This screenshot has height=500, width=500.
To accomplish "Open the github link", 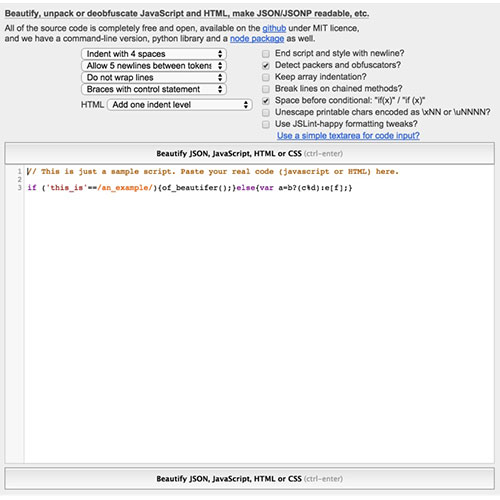I will 274,28.
